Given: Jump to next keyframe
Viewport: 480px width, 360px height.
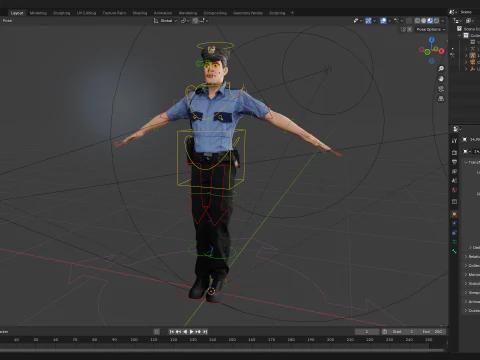Looking at the screenshot, I should tap(198, 332).
